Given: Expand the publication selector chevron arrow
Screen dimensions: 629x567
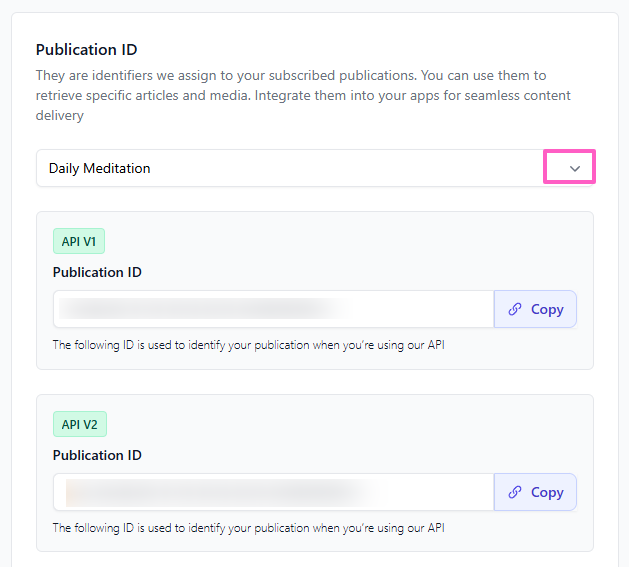Looking at the screenshot, I should pyautogui.click(x=574, y=168).
